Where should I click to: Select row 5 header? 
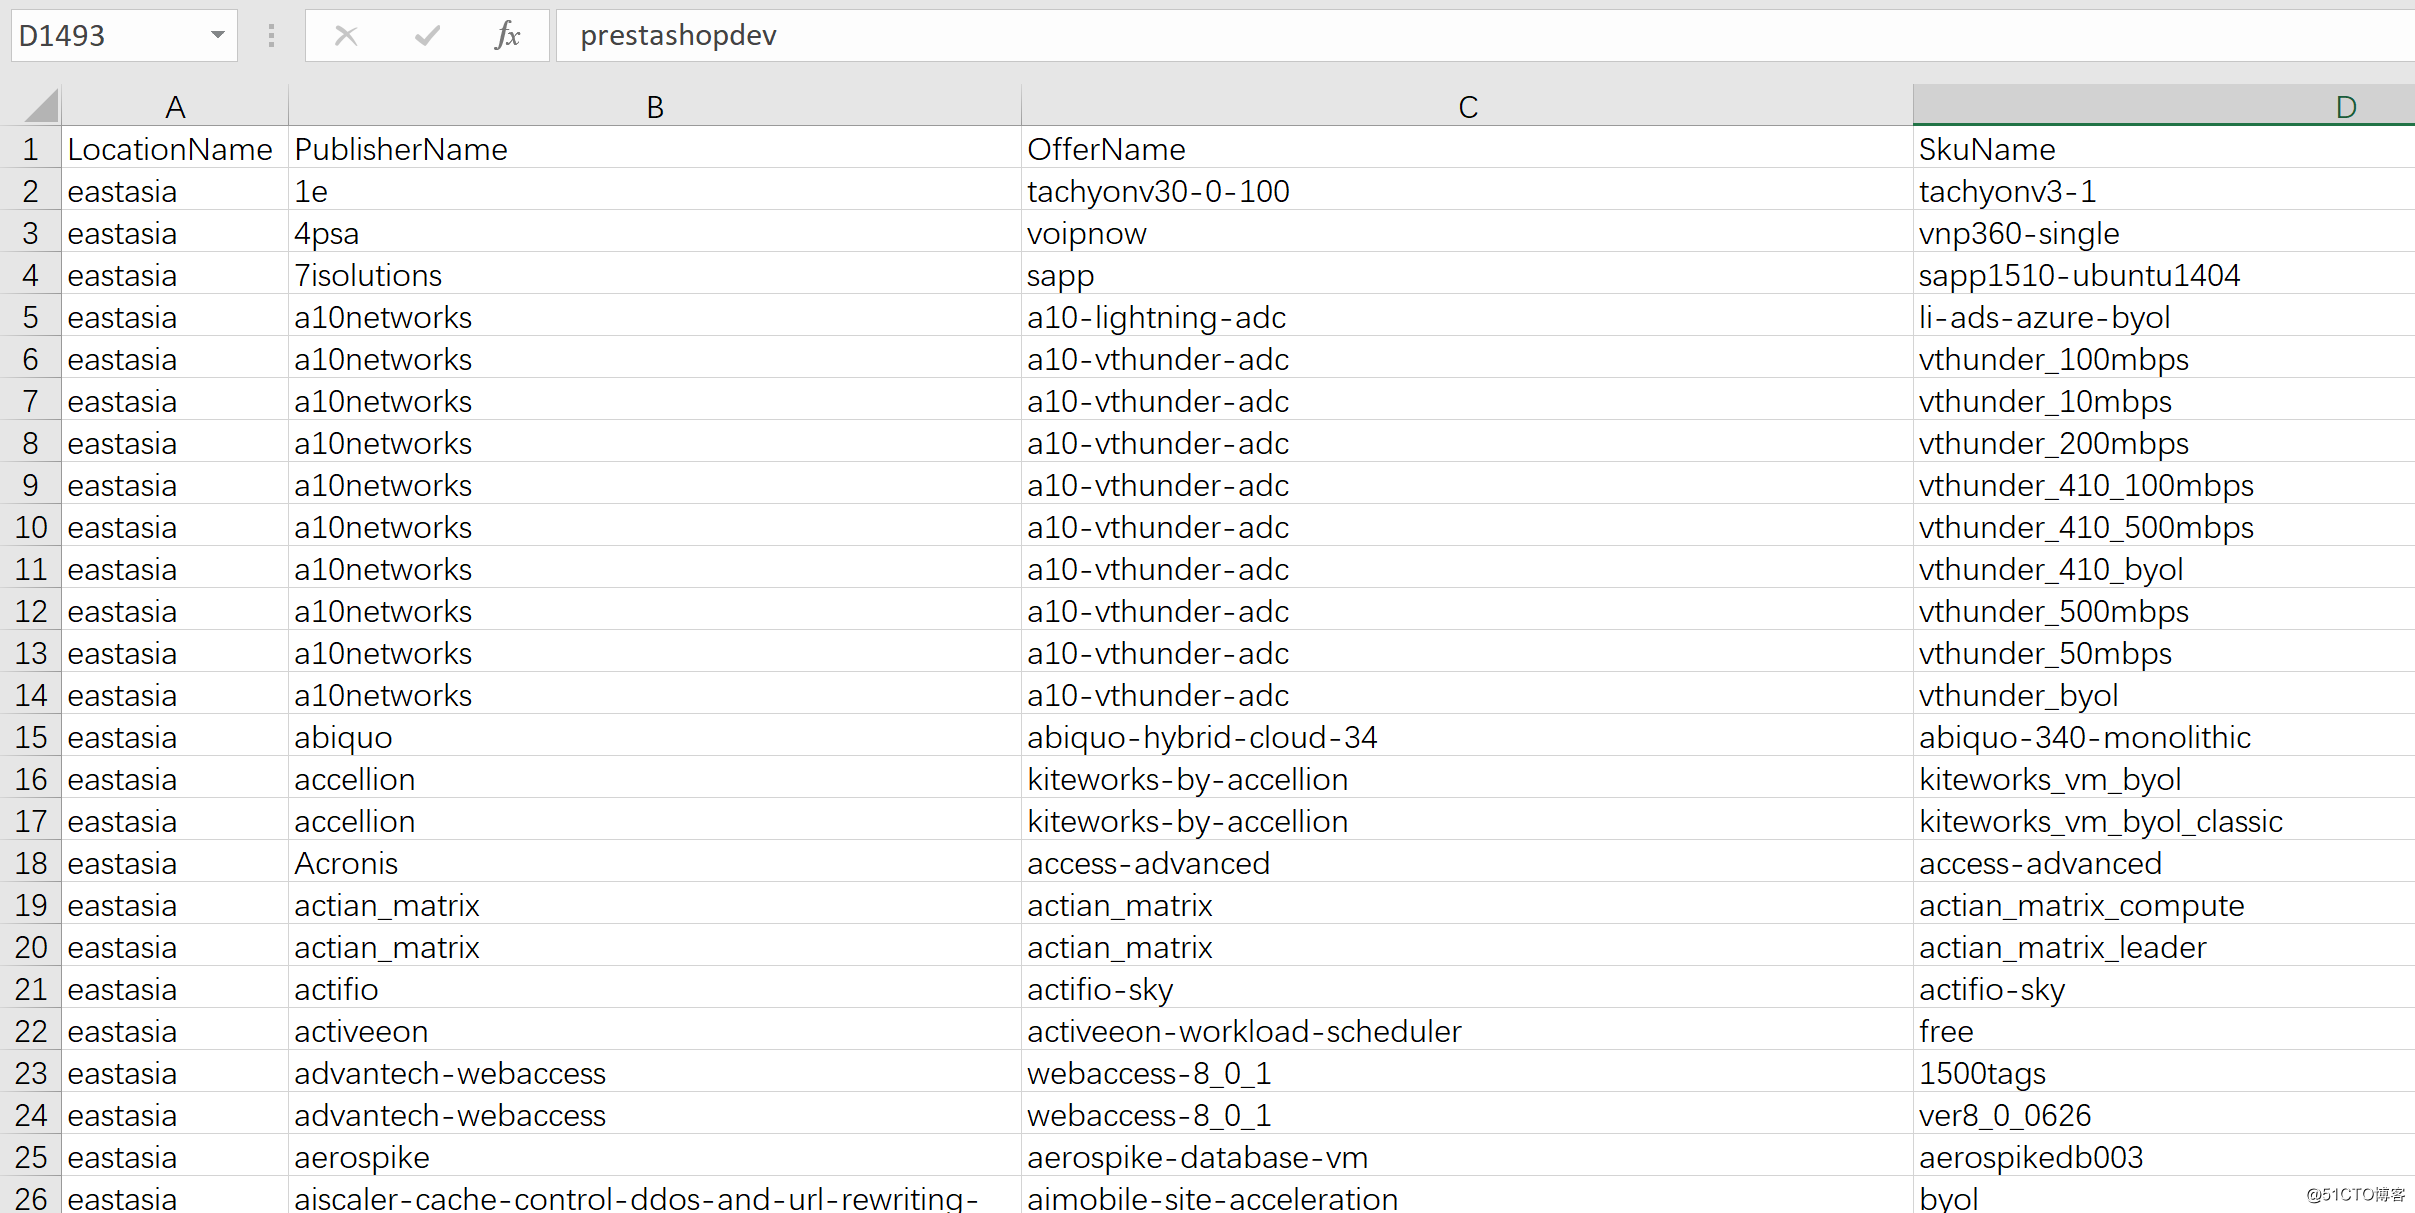(x=30, y=317)
